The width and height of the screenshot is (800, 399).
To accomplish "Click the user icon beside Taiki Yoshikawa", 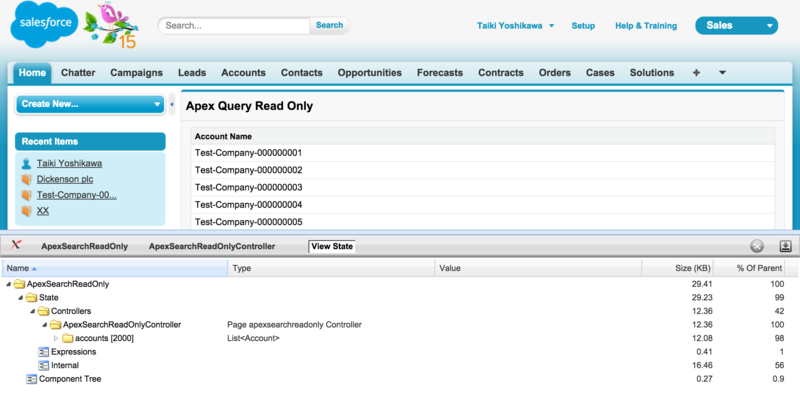I will click(x=27, y=164).
